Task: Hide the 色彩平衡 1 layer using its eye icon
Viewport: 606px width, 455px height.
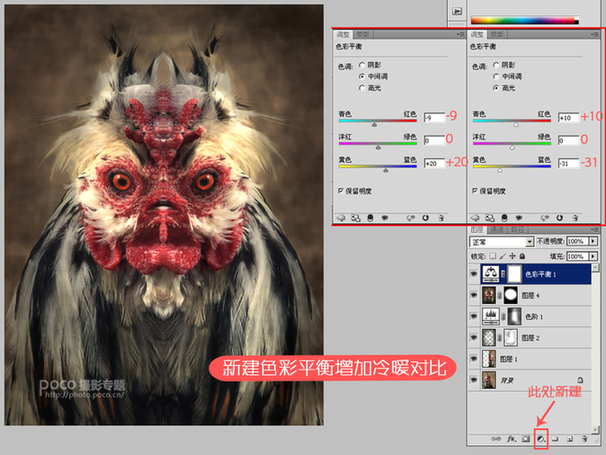Action: (x=475, y=273)
